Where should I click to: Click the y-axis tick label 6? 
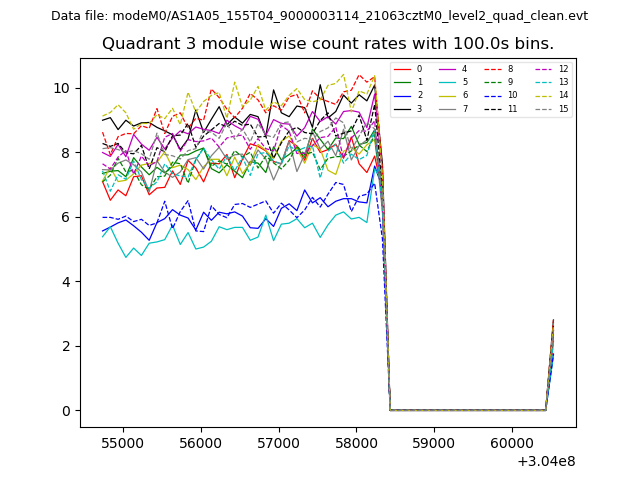(65, 217)
